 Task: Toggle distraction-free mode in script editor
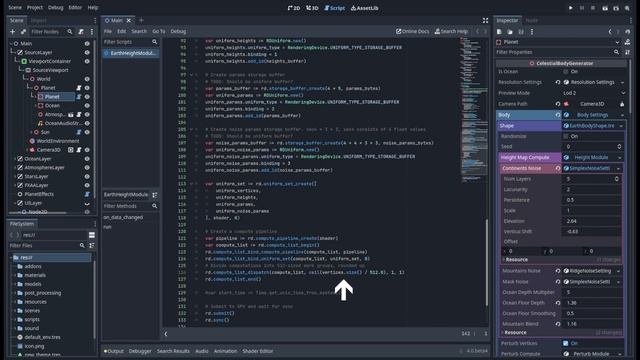tap(485, 20)
